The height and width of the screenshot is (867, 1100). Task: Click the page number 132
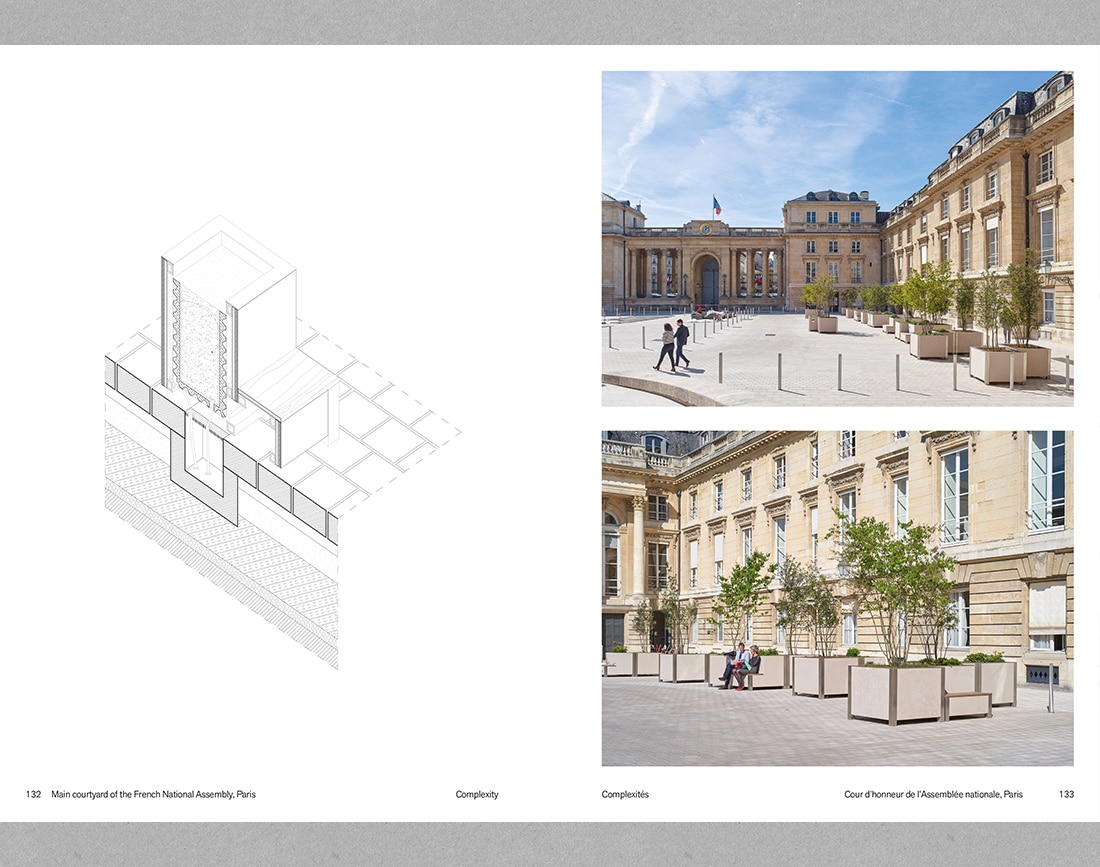pyautogui.click(x=33, y=794)
